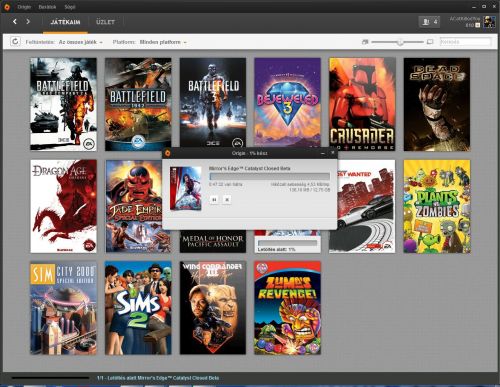Select the Dead Space game cover
Image resolution: width=500 pixels, height=387 pixels.
(x=437, y=104)
